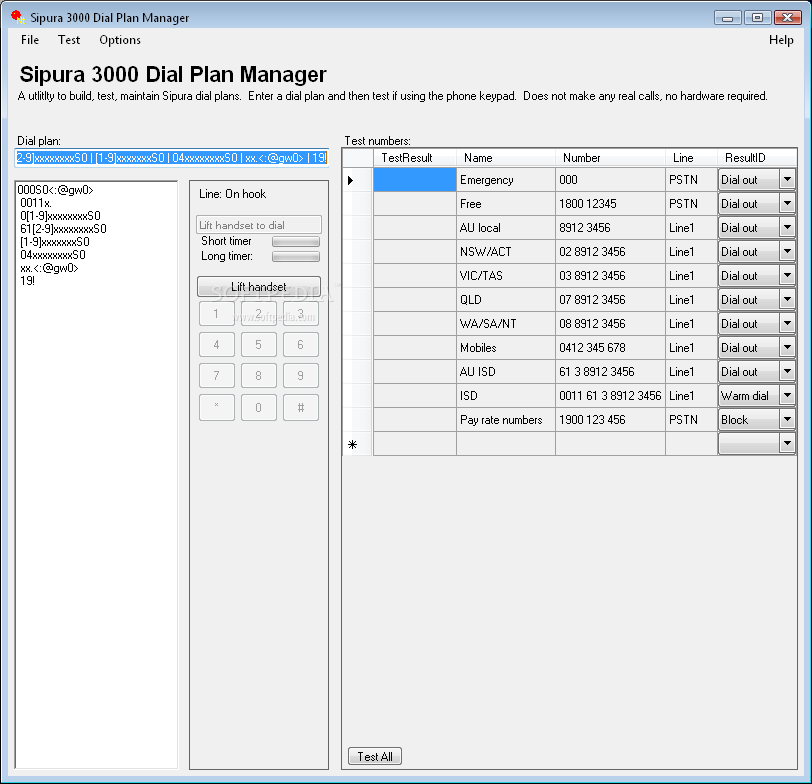
Task: Click into the Dial plan text field
Action: pyautogui.click(x=171, y=158)
